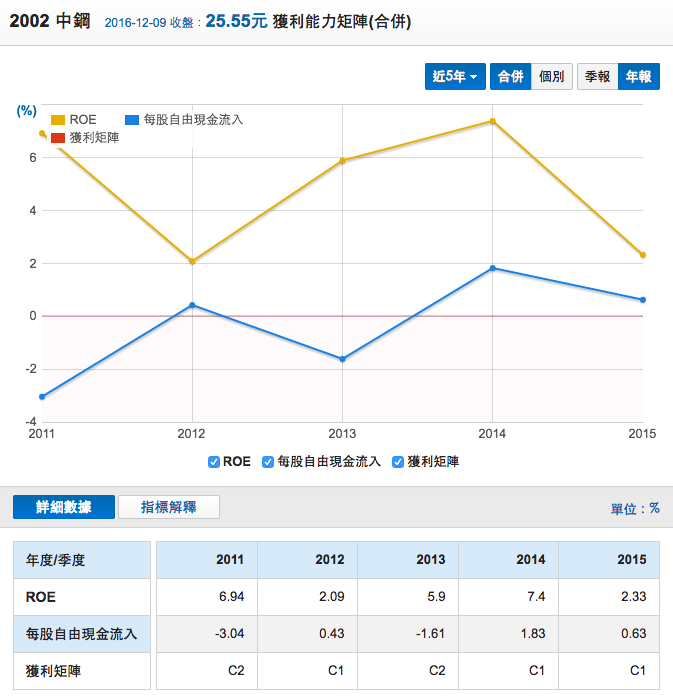Select the 合併 consolidated button
Image resolution: width=673 pixels, height=699 pixels.
click(x=510, y=77)
